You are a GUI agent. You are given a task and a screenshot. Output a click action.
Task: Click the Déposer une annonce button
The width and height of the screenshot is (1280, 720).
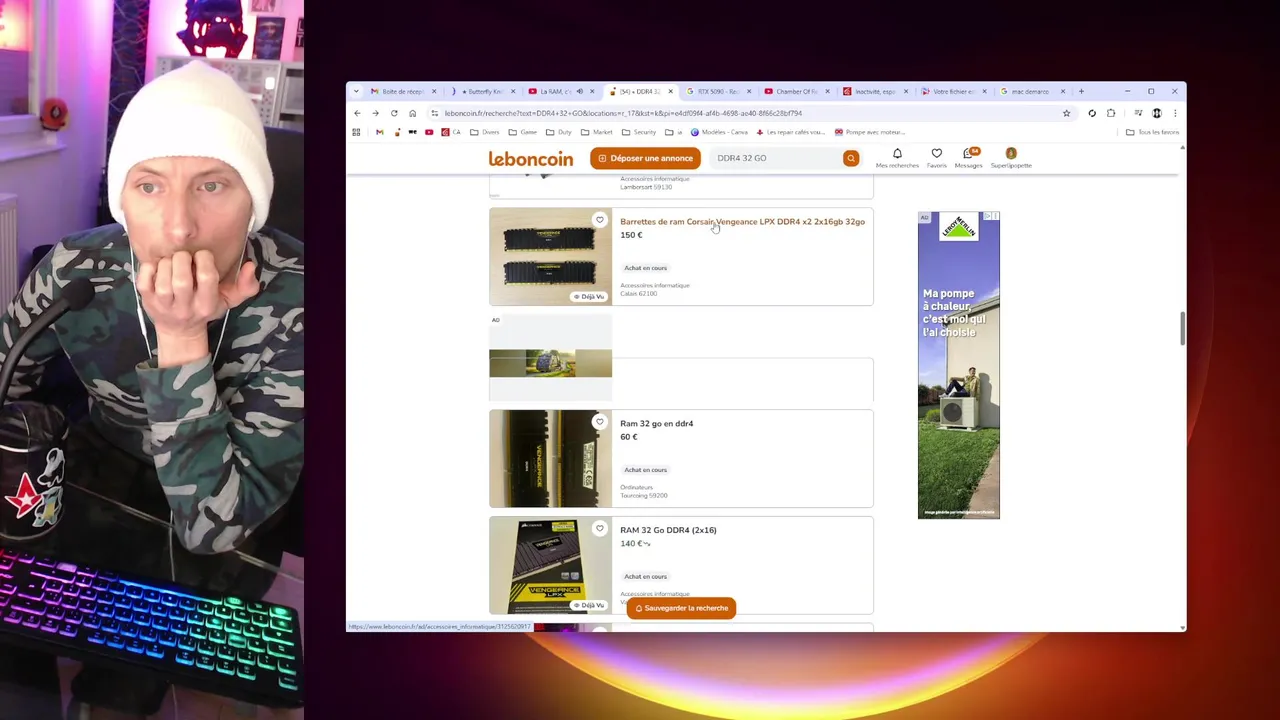[x=645, y=158]
